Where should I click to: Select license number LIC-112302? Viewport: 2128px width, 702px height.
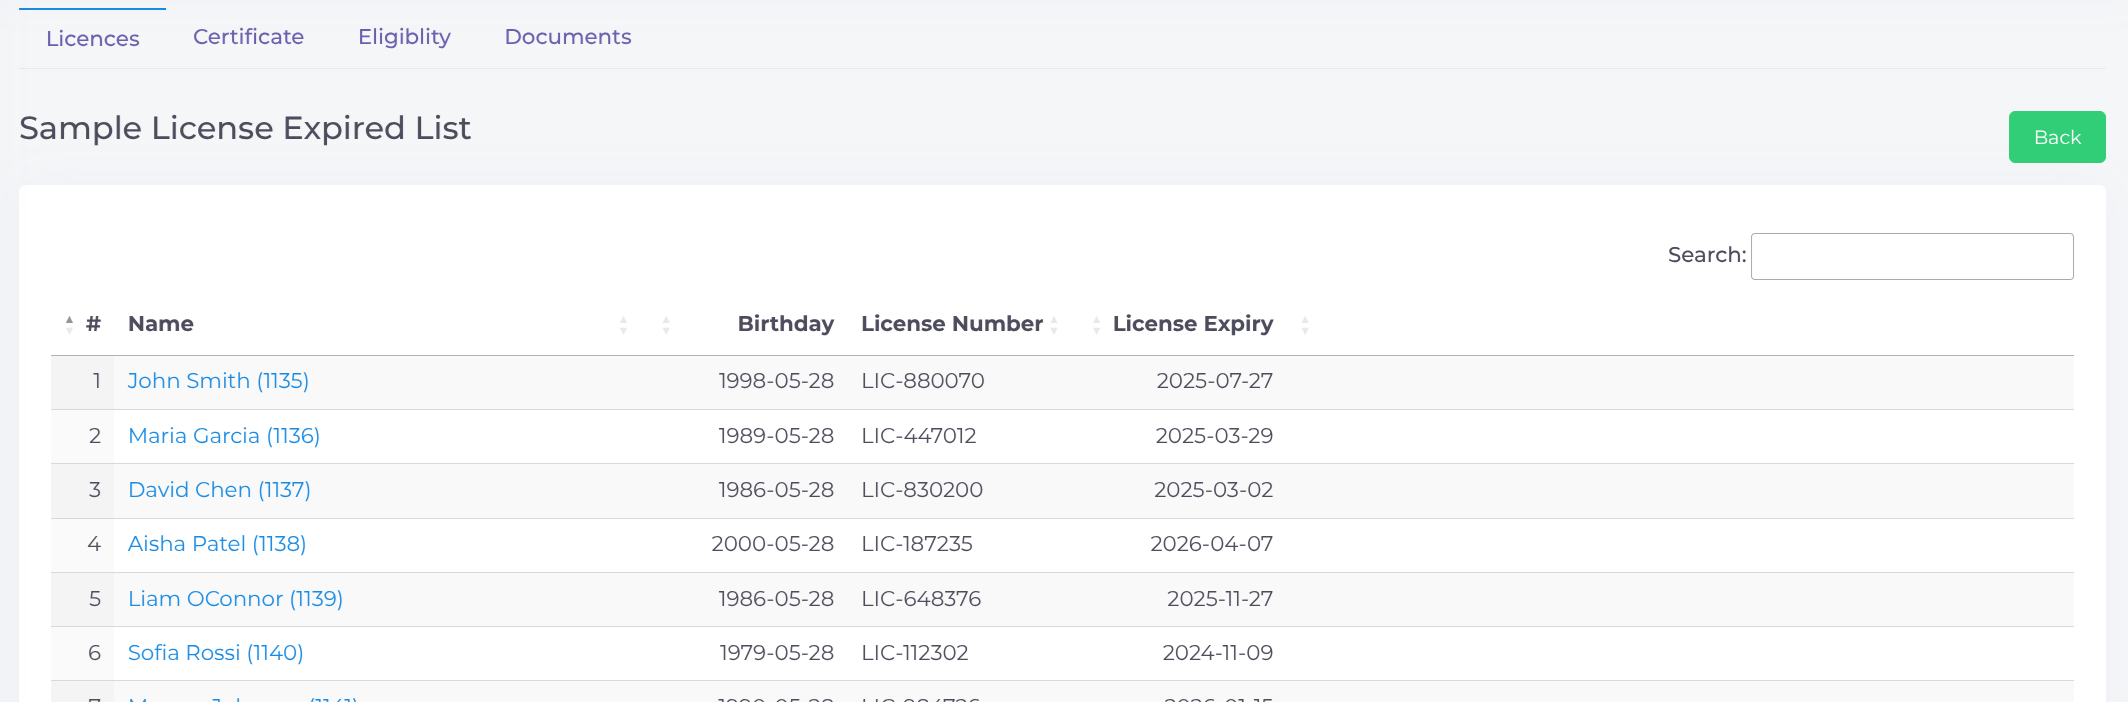click(915, 653)
